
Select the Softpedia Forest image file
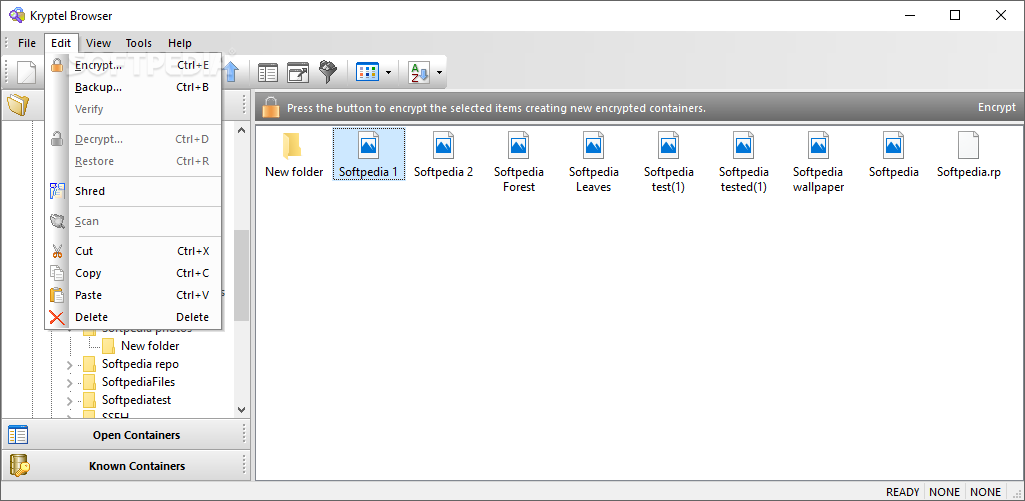(518, 162)
